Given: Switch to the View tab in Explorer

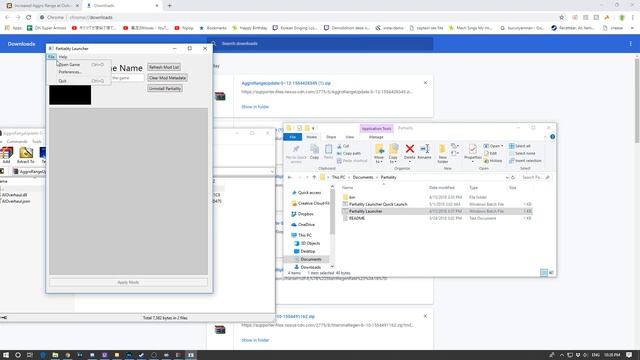Looking at the screenshot, I should [350, 137].
